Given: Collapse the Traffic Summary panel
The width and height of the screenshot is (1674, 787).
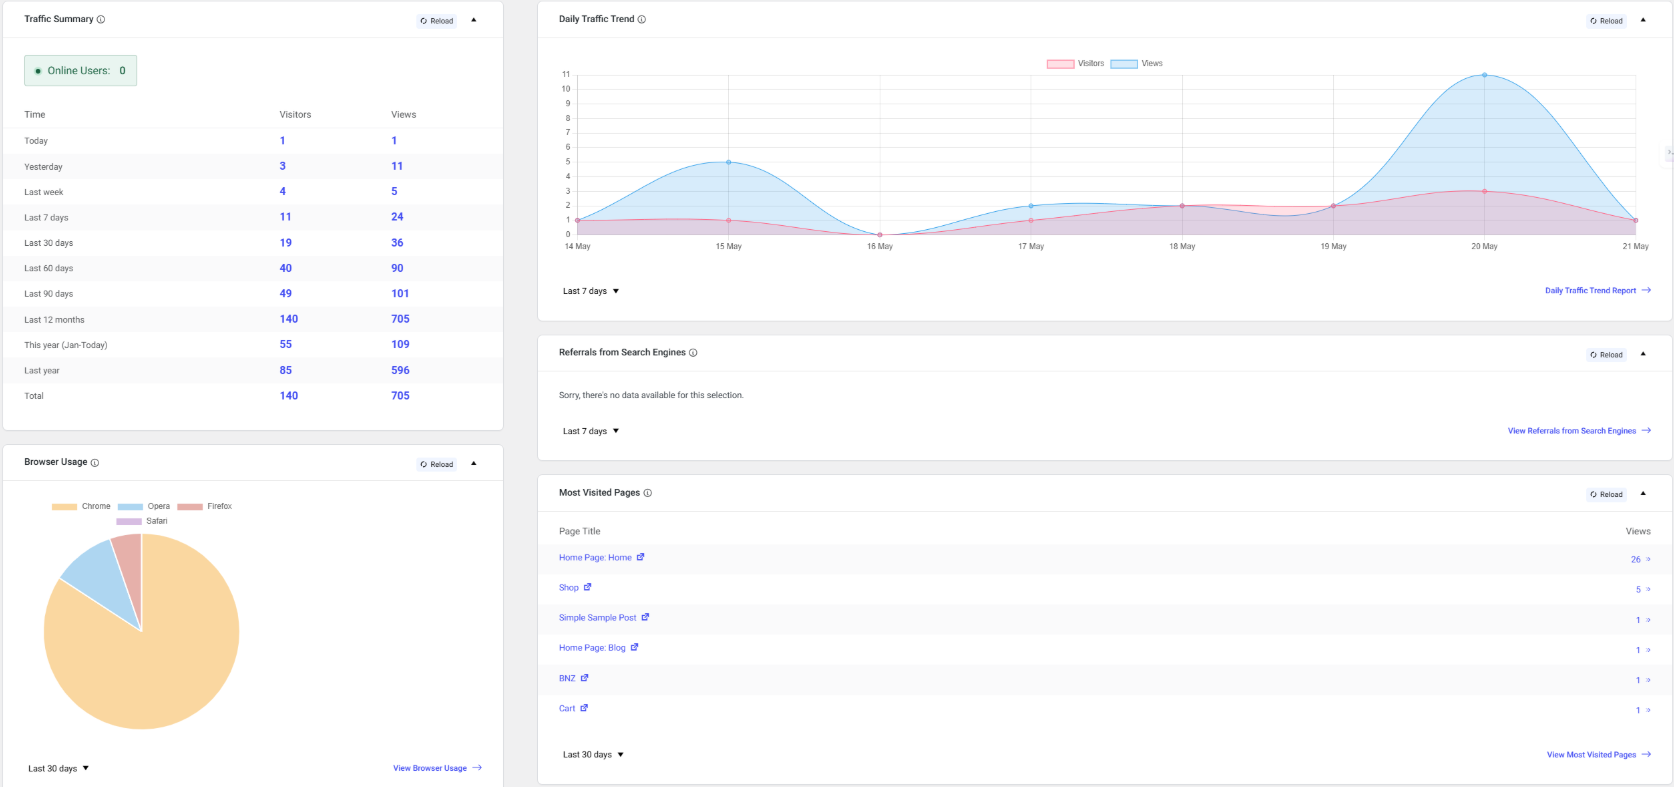Looking at the screenshot, I should pyautogui.click(x=474, y=20).
